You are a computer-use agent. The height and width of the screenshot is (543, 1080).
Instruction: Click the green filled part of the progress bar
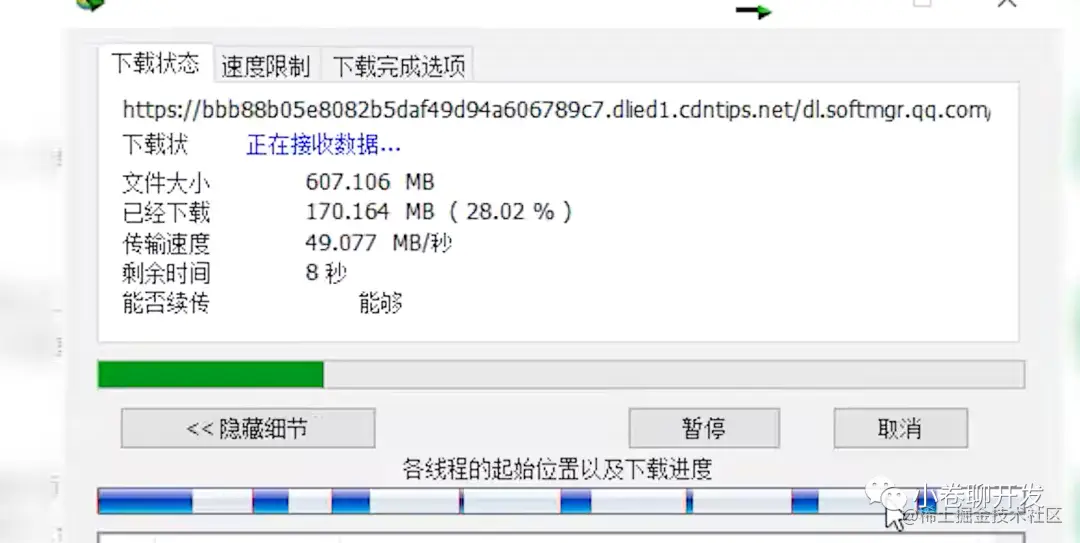[x=211, y=375]
